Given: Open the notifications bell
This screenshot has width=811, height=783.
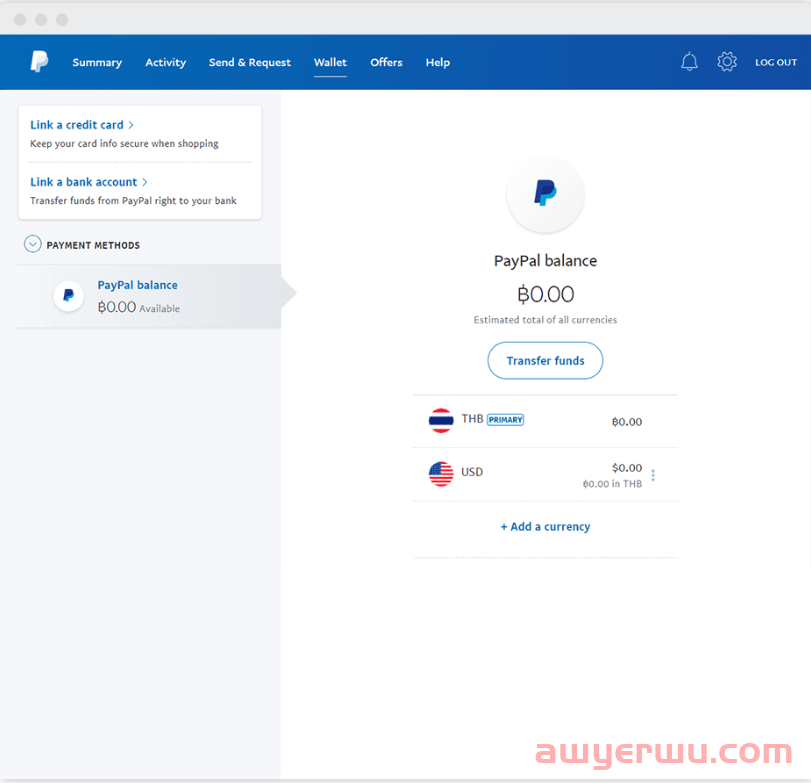Looking at the screenshot, I should [689, 62].
